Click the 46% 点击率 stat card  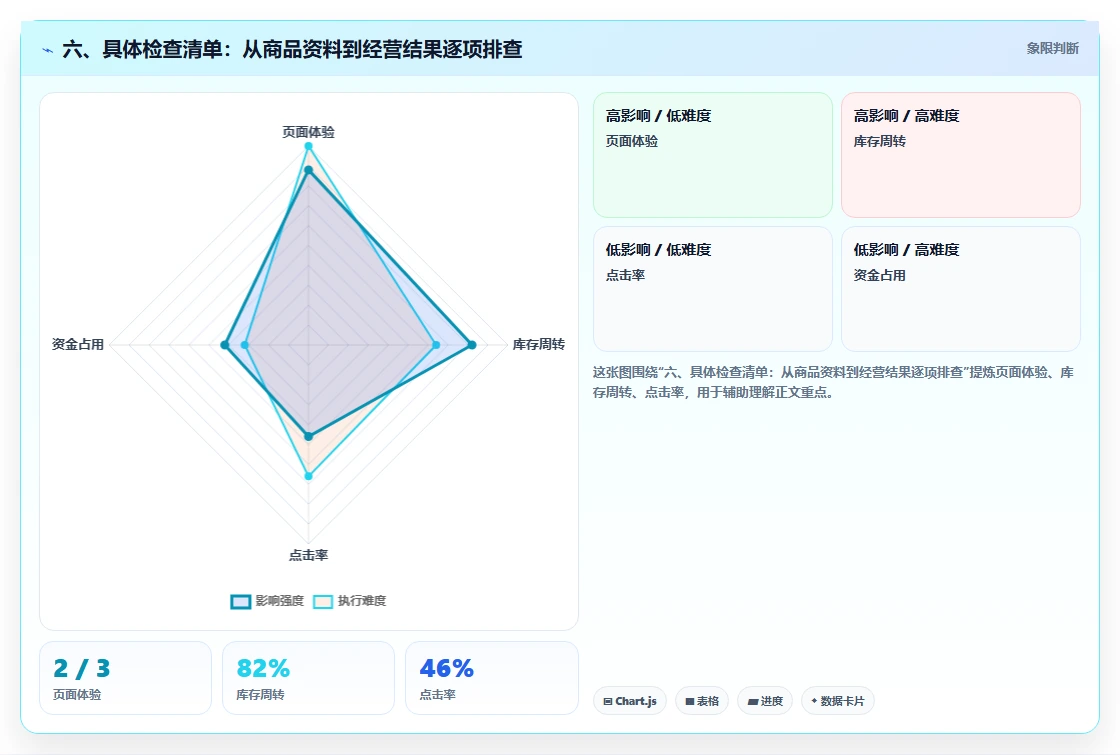pos(491,678)
